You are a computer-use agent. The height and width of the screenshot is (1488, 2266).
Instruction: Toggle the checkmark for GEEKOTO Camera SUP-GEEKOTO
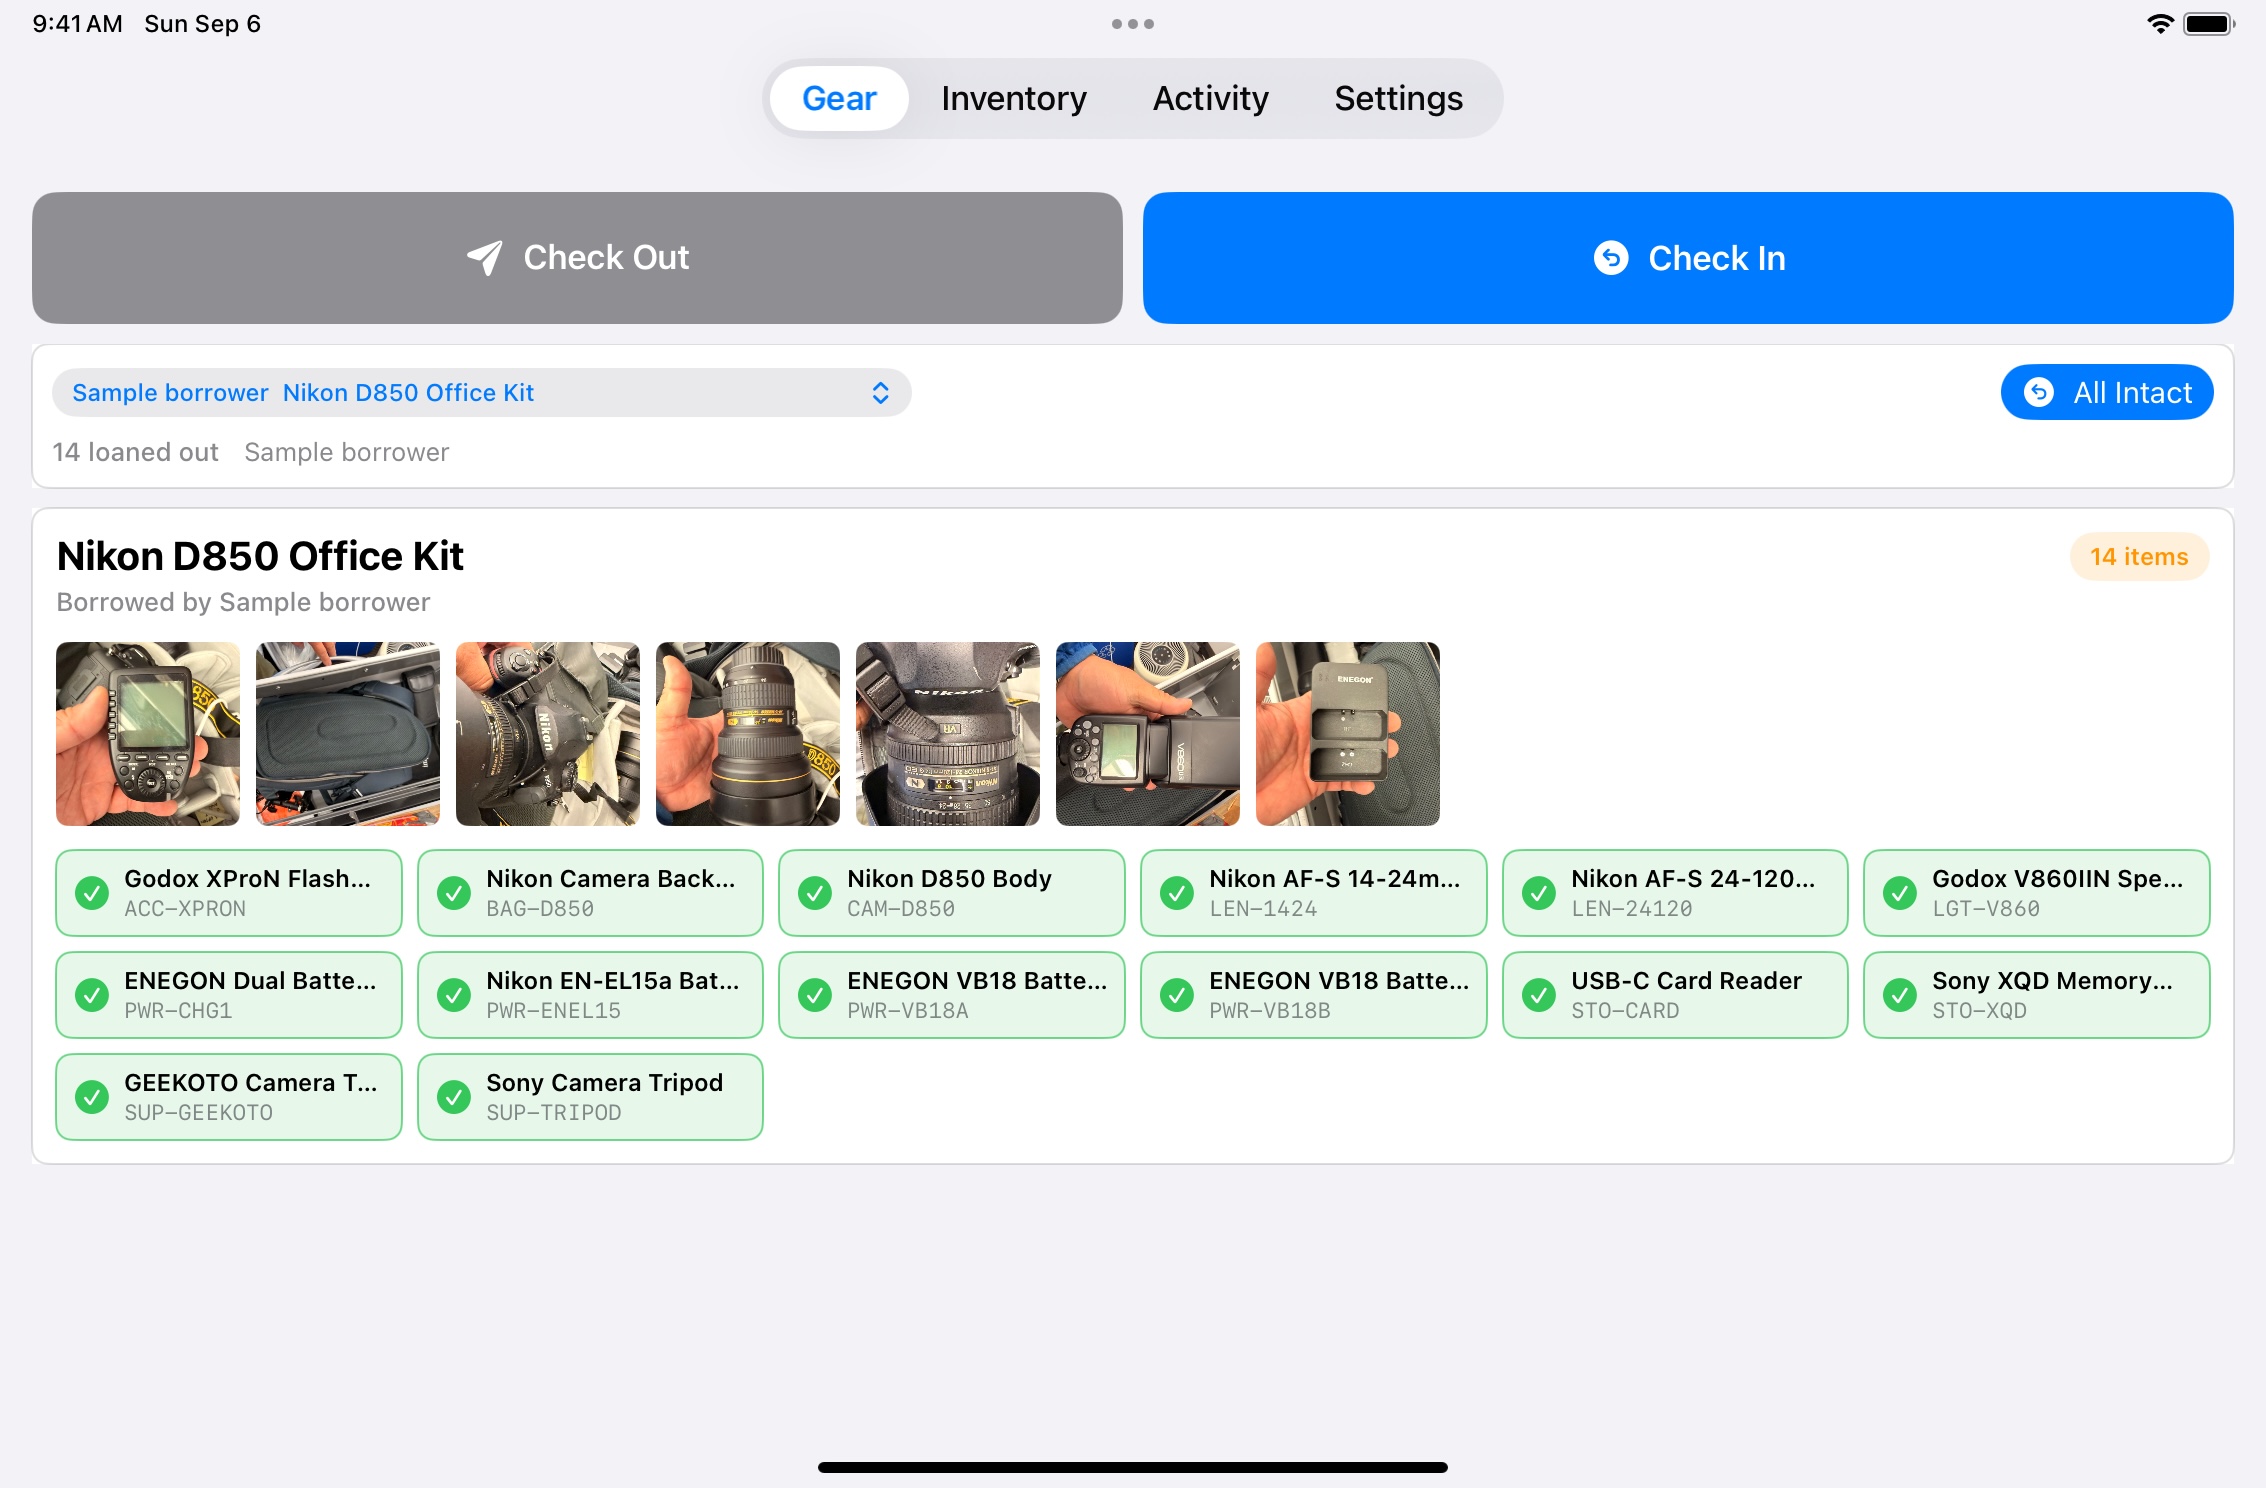(92, 1097)
